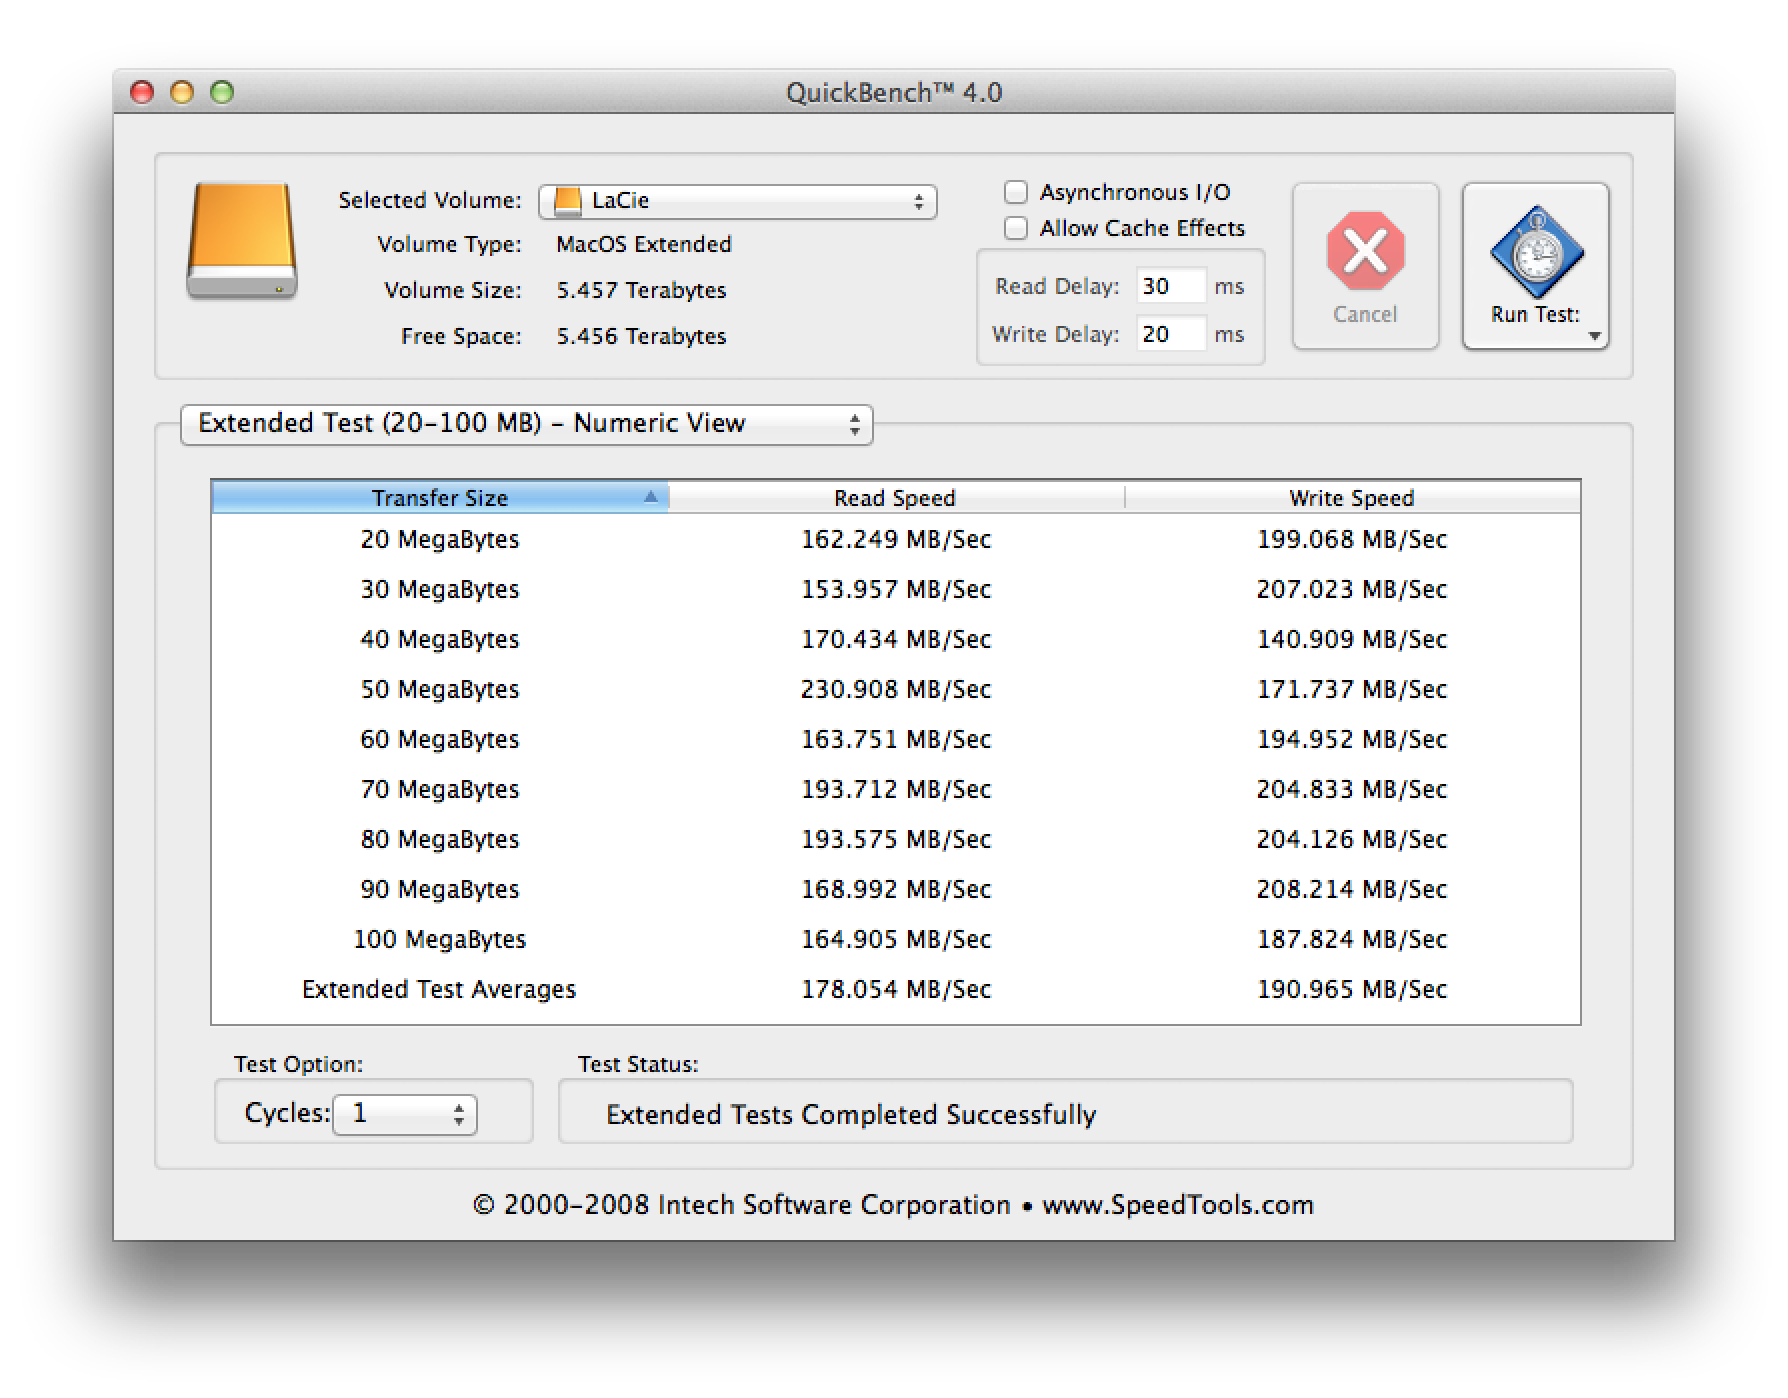The width and height of the screenshot is (1788, 1398).
Task: Sort by Read Speed column header
Action: [x=896, y=497]
